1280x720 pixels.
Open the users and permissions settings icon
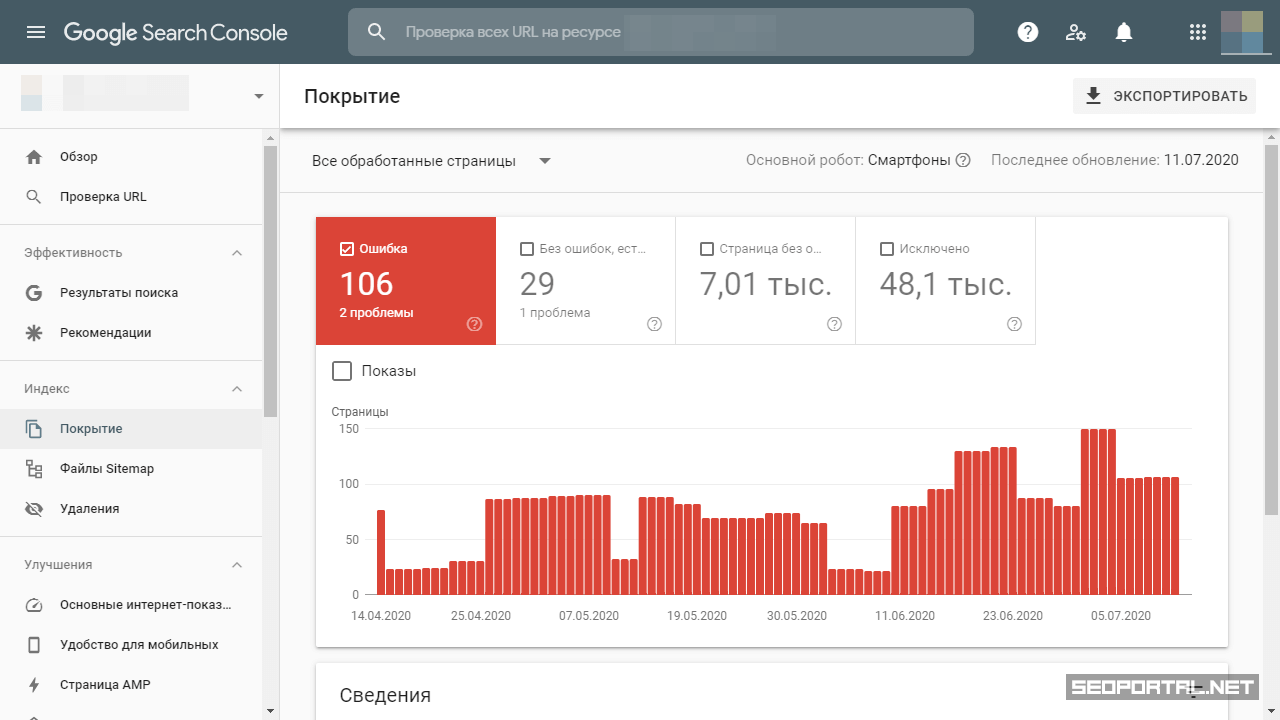click(x=1076, y=32)
